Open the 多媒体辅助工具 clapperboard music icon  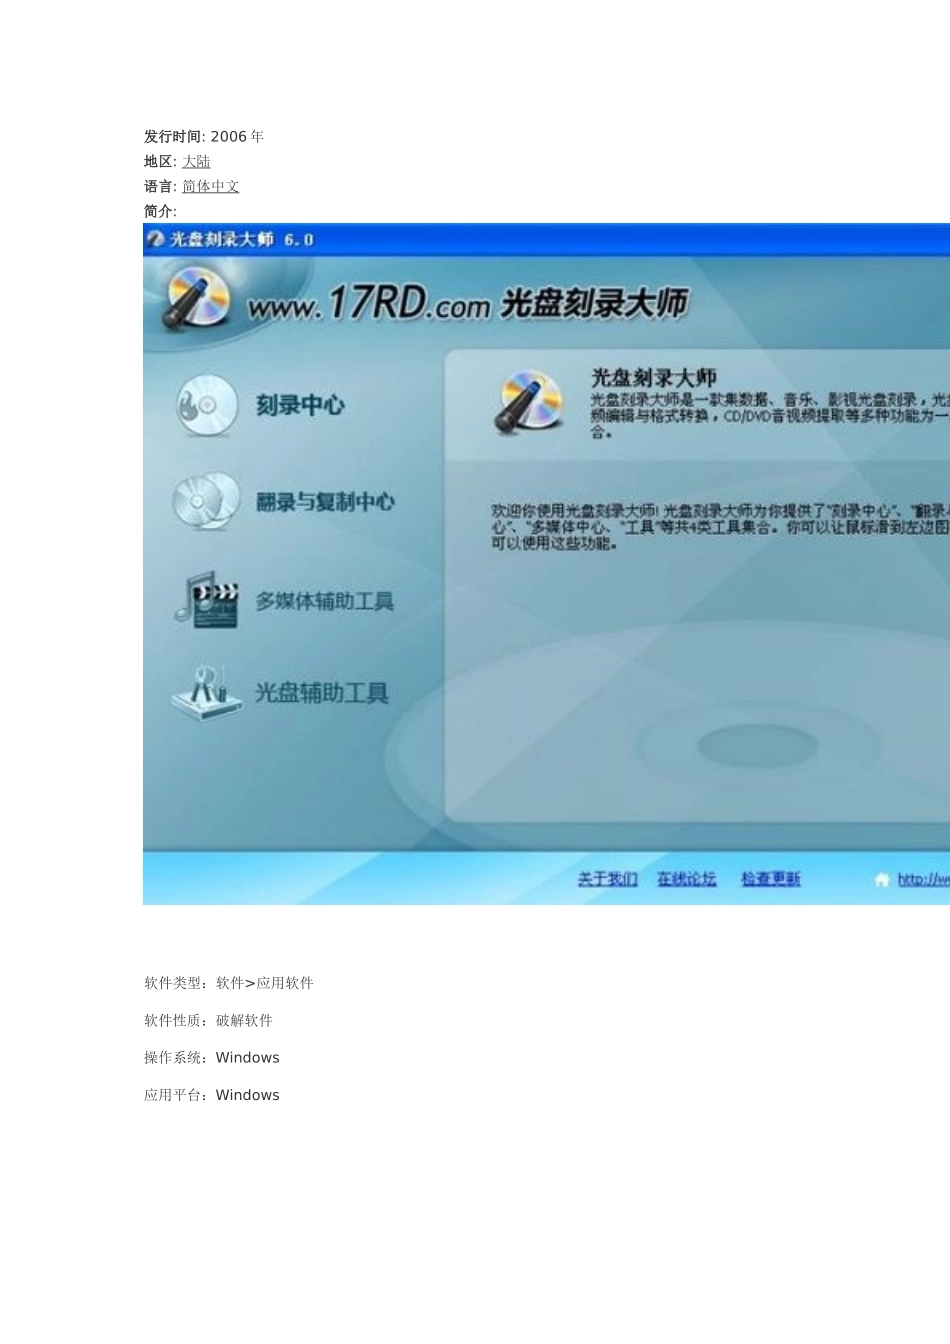tap(206, 599)
